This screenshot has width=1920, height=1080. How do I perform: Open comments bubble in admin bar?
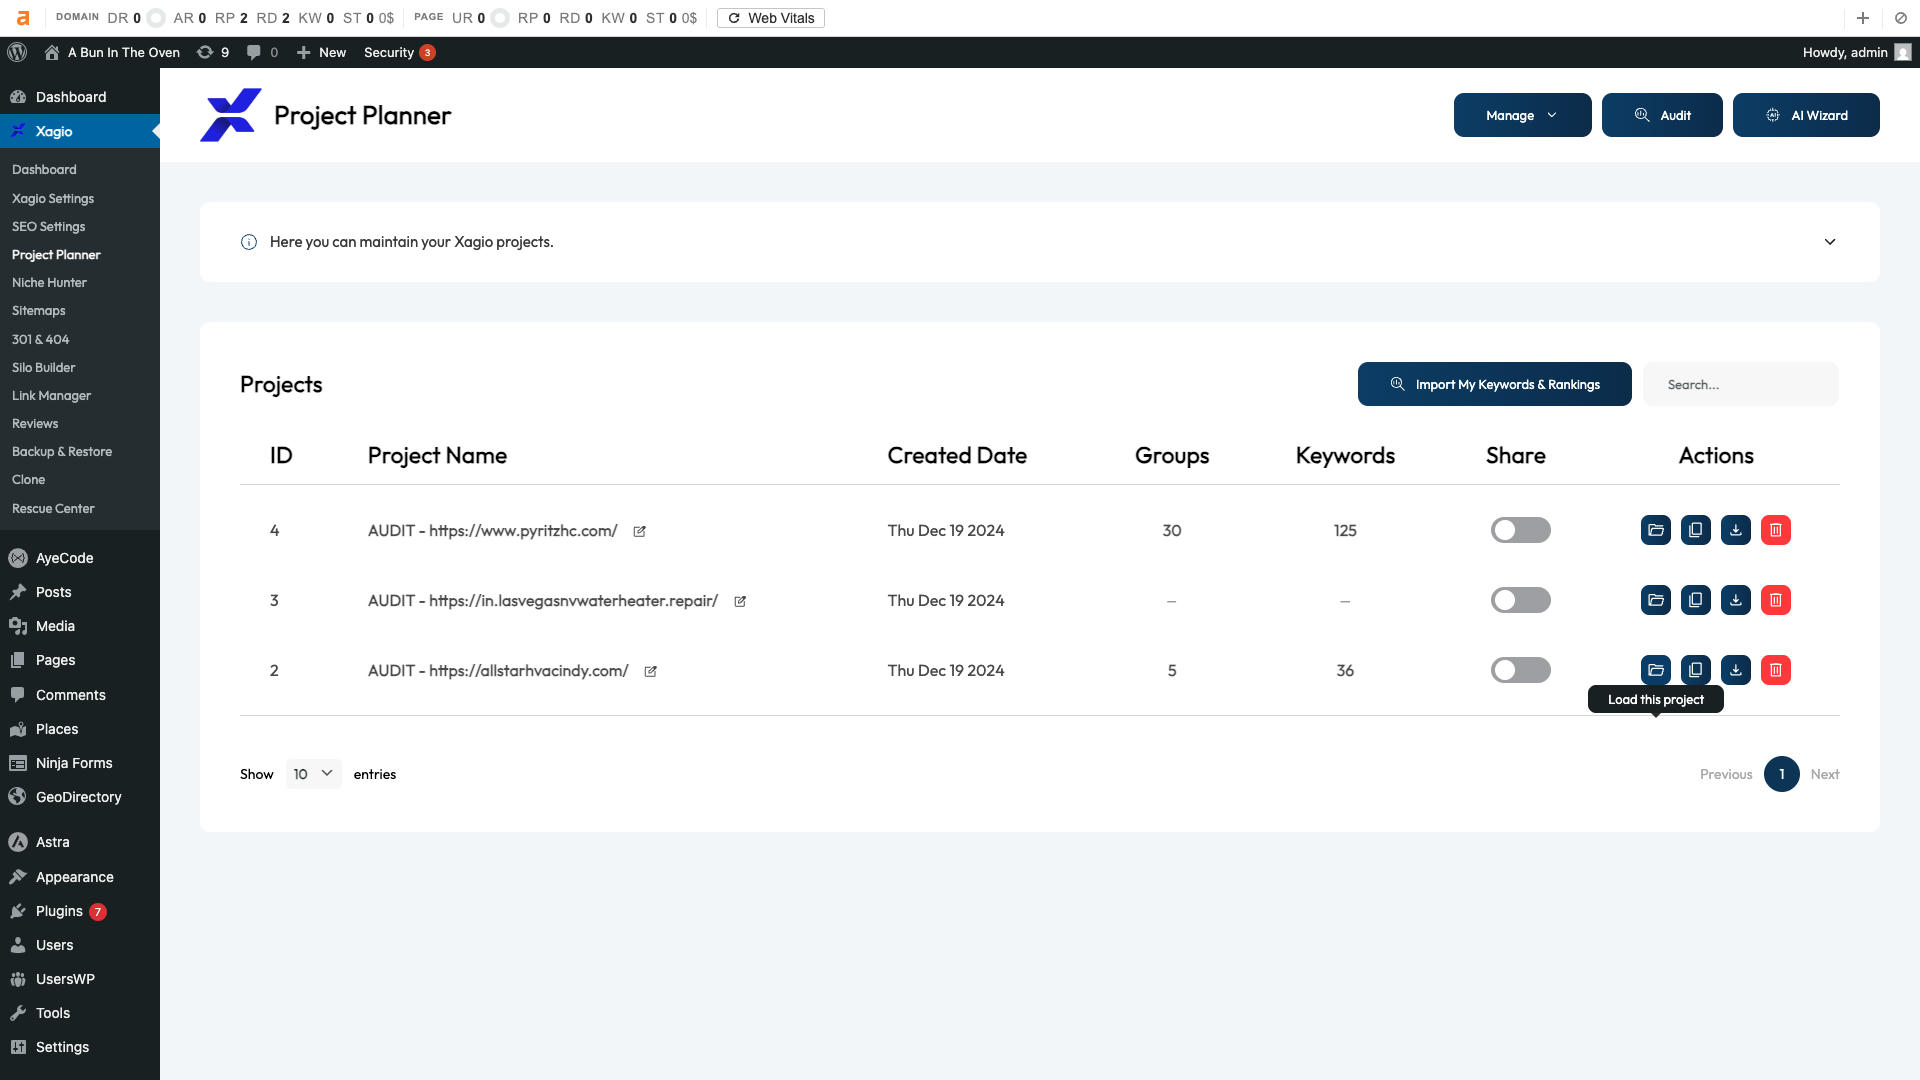[x=262, y=52]
